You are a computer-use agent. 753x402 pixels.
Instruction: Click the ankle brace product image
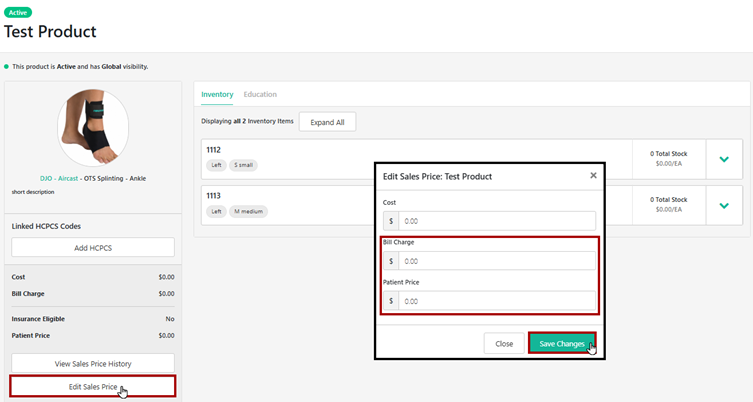tap(93, 128)
